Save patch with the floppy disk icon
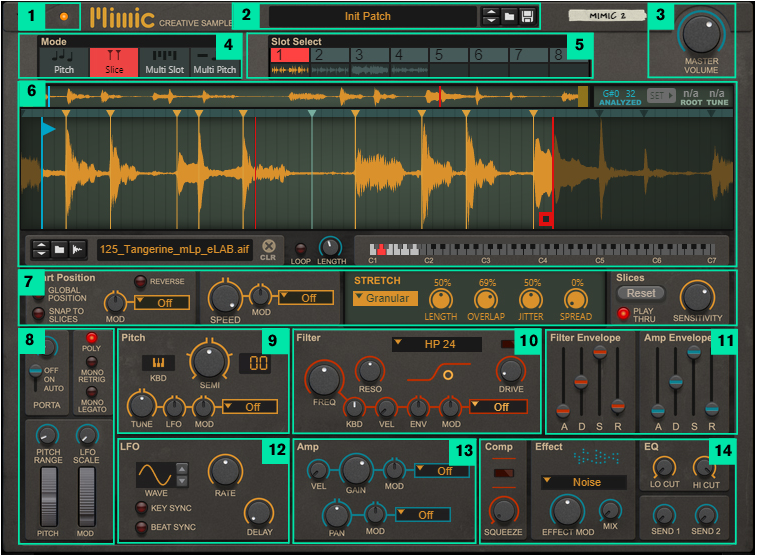Viewport: 757px width, 559px height. pos(527,17)
